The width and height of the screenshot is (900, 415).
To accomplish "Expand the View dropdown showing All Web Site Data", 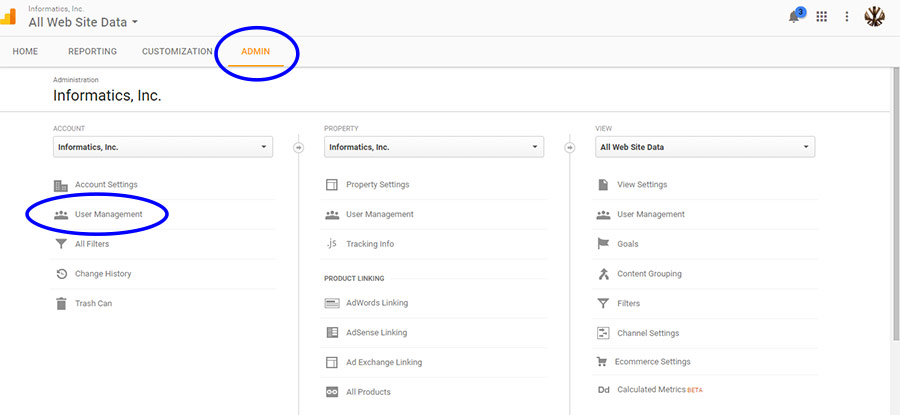I will (705, 147).
